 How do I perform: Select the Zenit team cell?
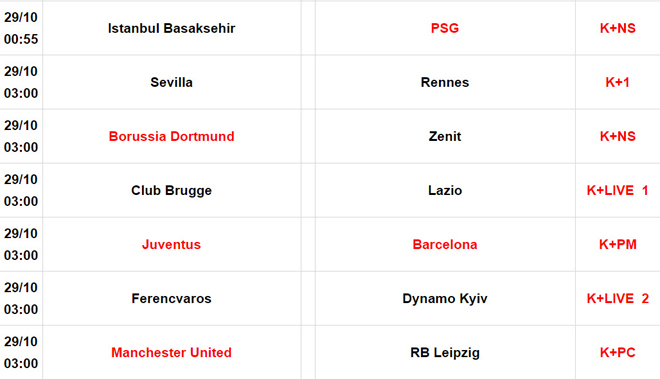point(445,136)
